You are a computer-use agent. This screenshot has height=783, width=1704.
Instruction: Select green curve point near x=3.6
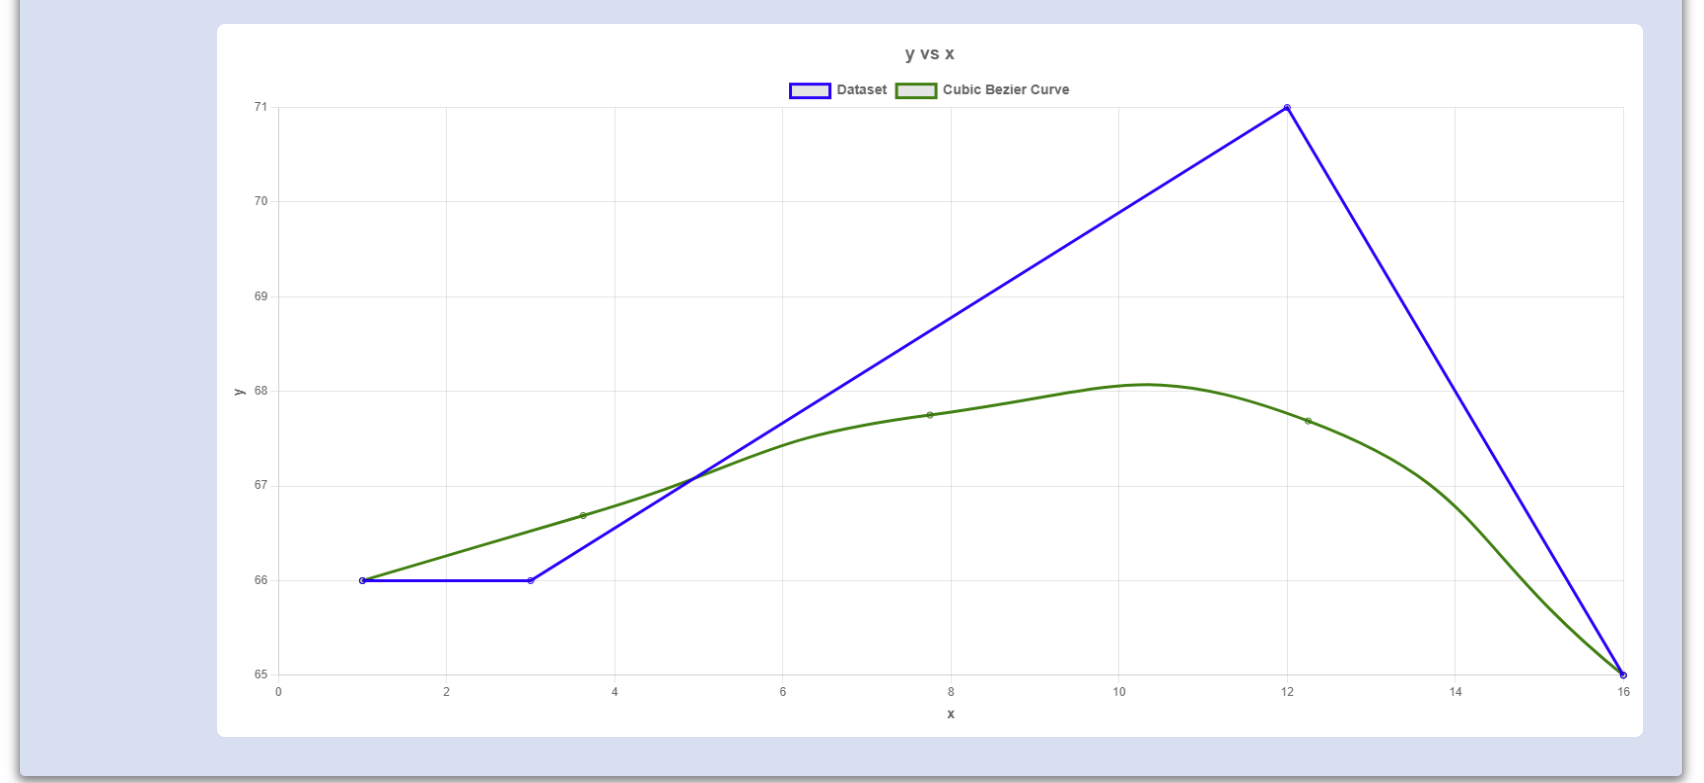tap(583, 516)
